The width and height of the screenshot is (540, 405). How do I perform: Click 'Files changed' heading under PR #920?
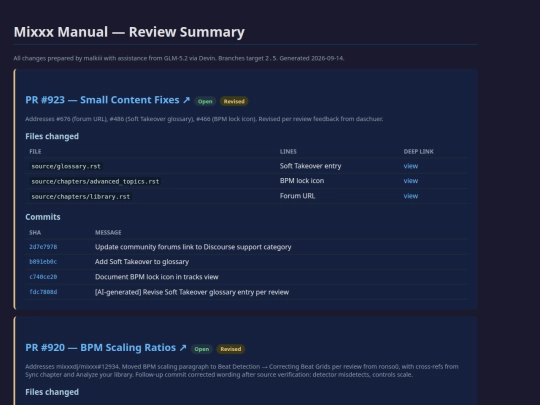point(52,392)
